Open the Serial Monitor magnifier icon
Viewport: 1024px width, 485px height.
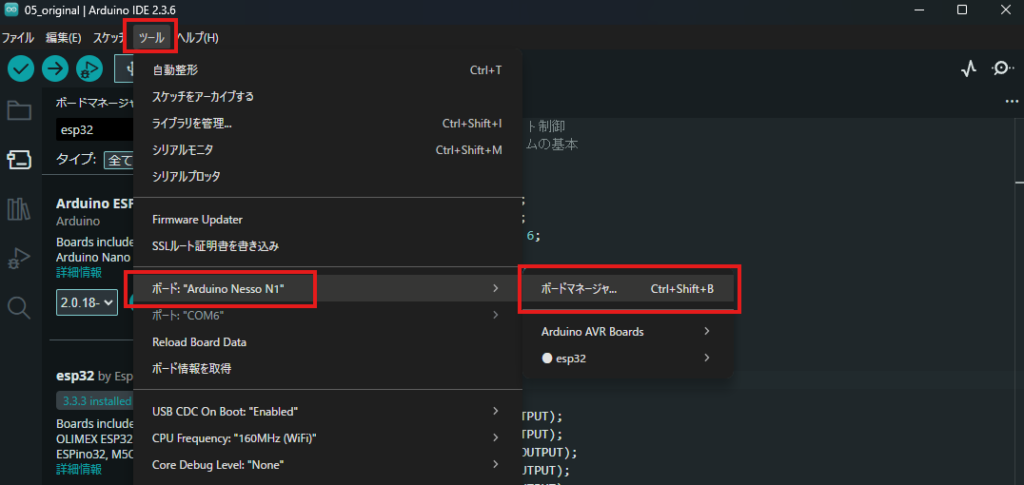[1001, 68]
